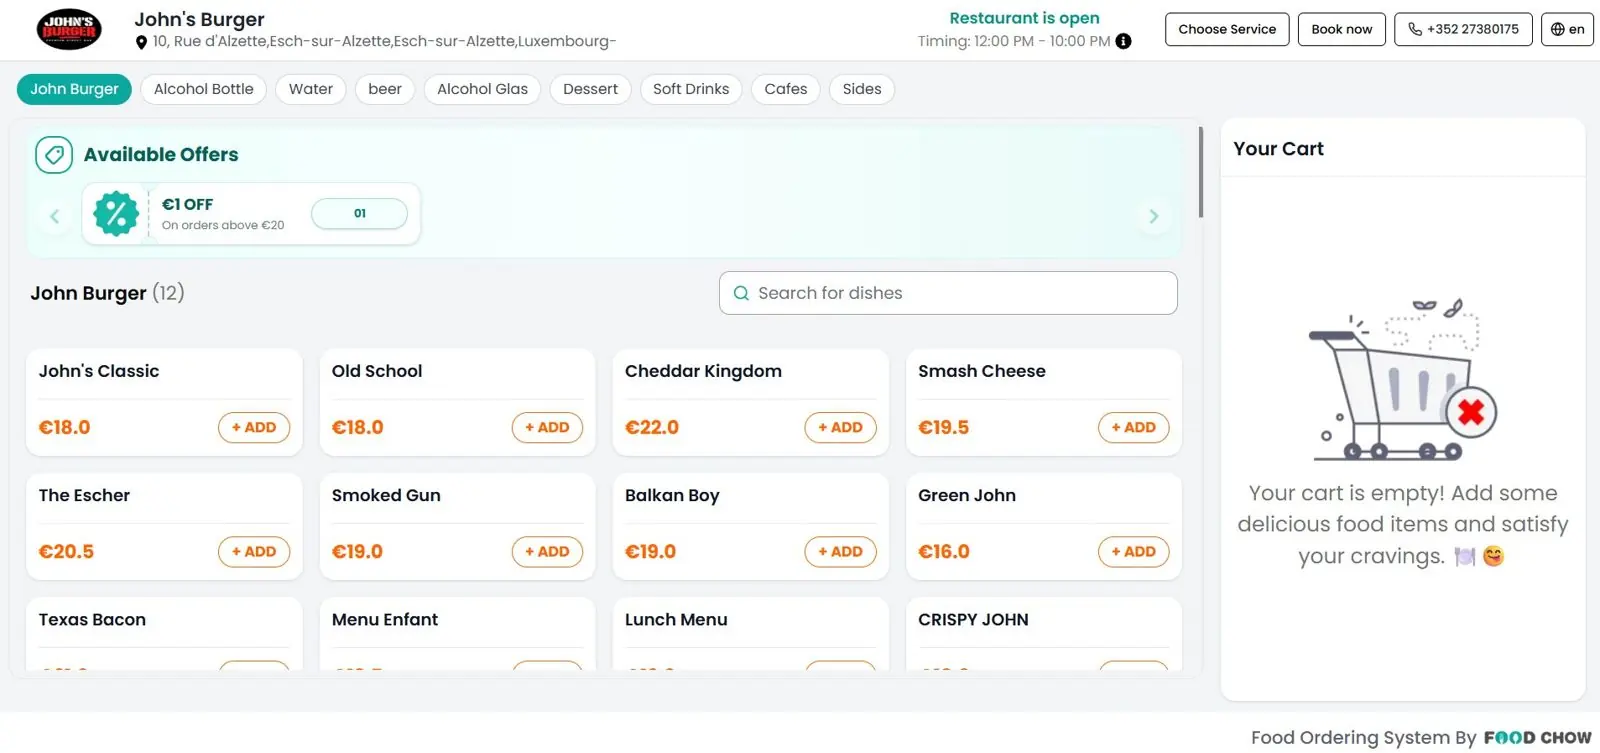This screenshot has width=1600, height=753.
Task: Click the John's Burger logo
Action: pyautogui.click(x=69, y=29)
